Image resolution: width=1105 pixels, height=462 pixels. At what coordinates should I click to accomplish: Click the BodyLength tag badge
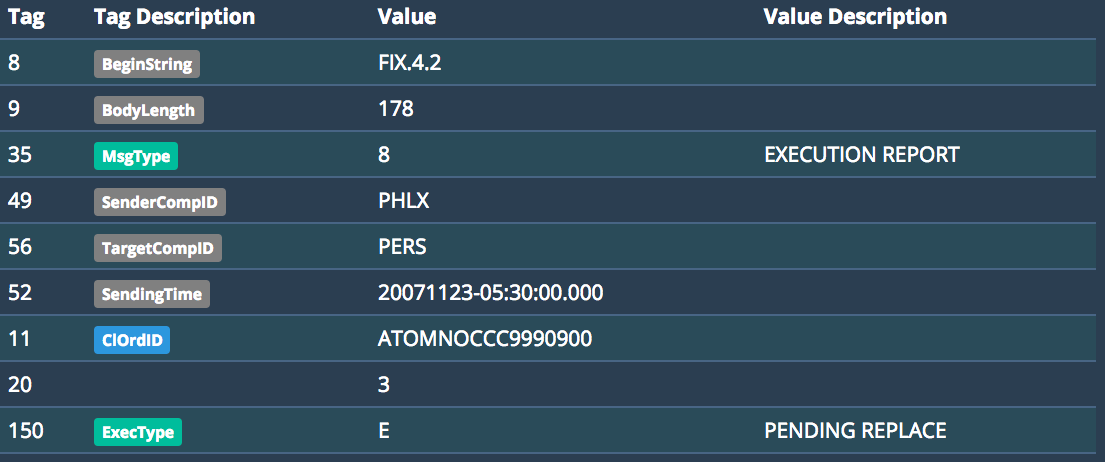[x=149, y=110]
